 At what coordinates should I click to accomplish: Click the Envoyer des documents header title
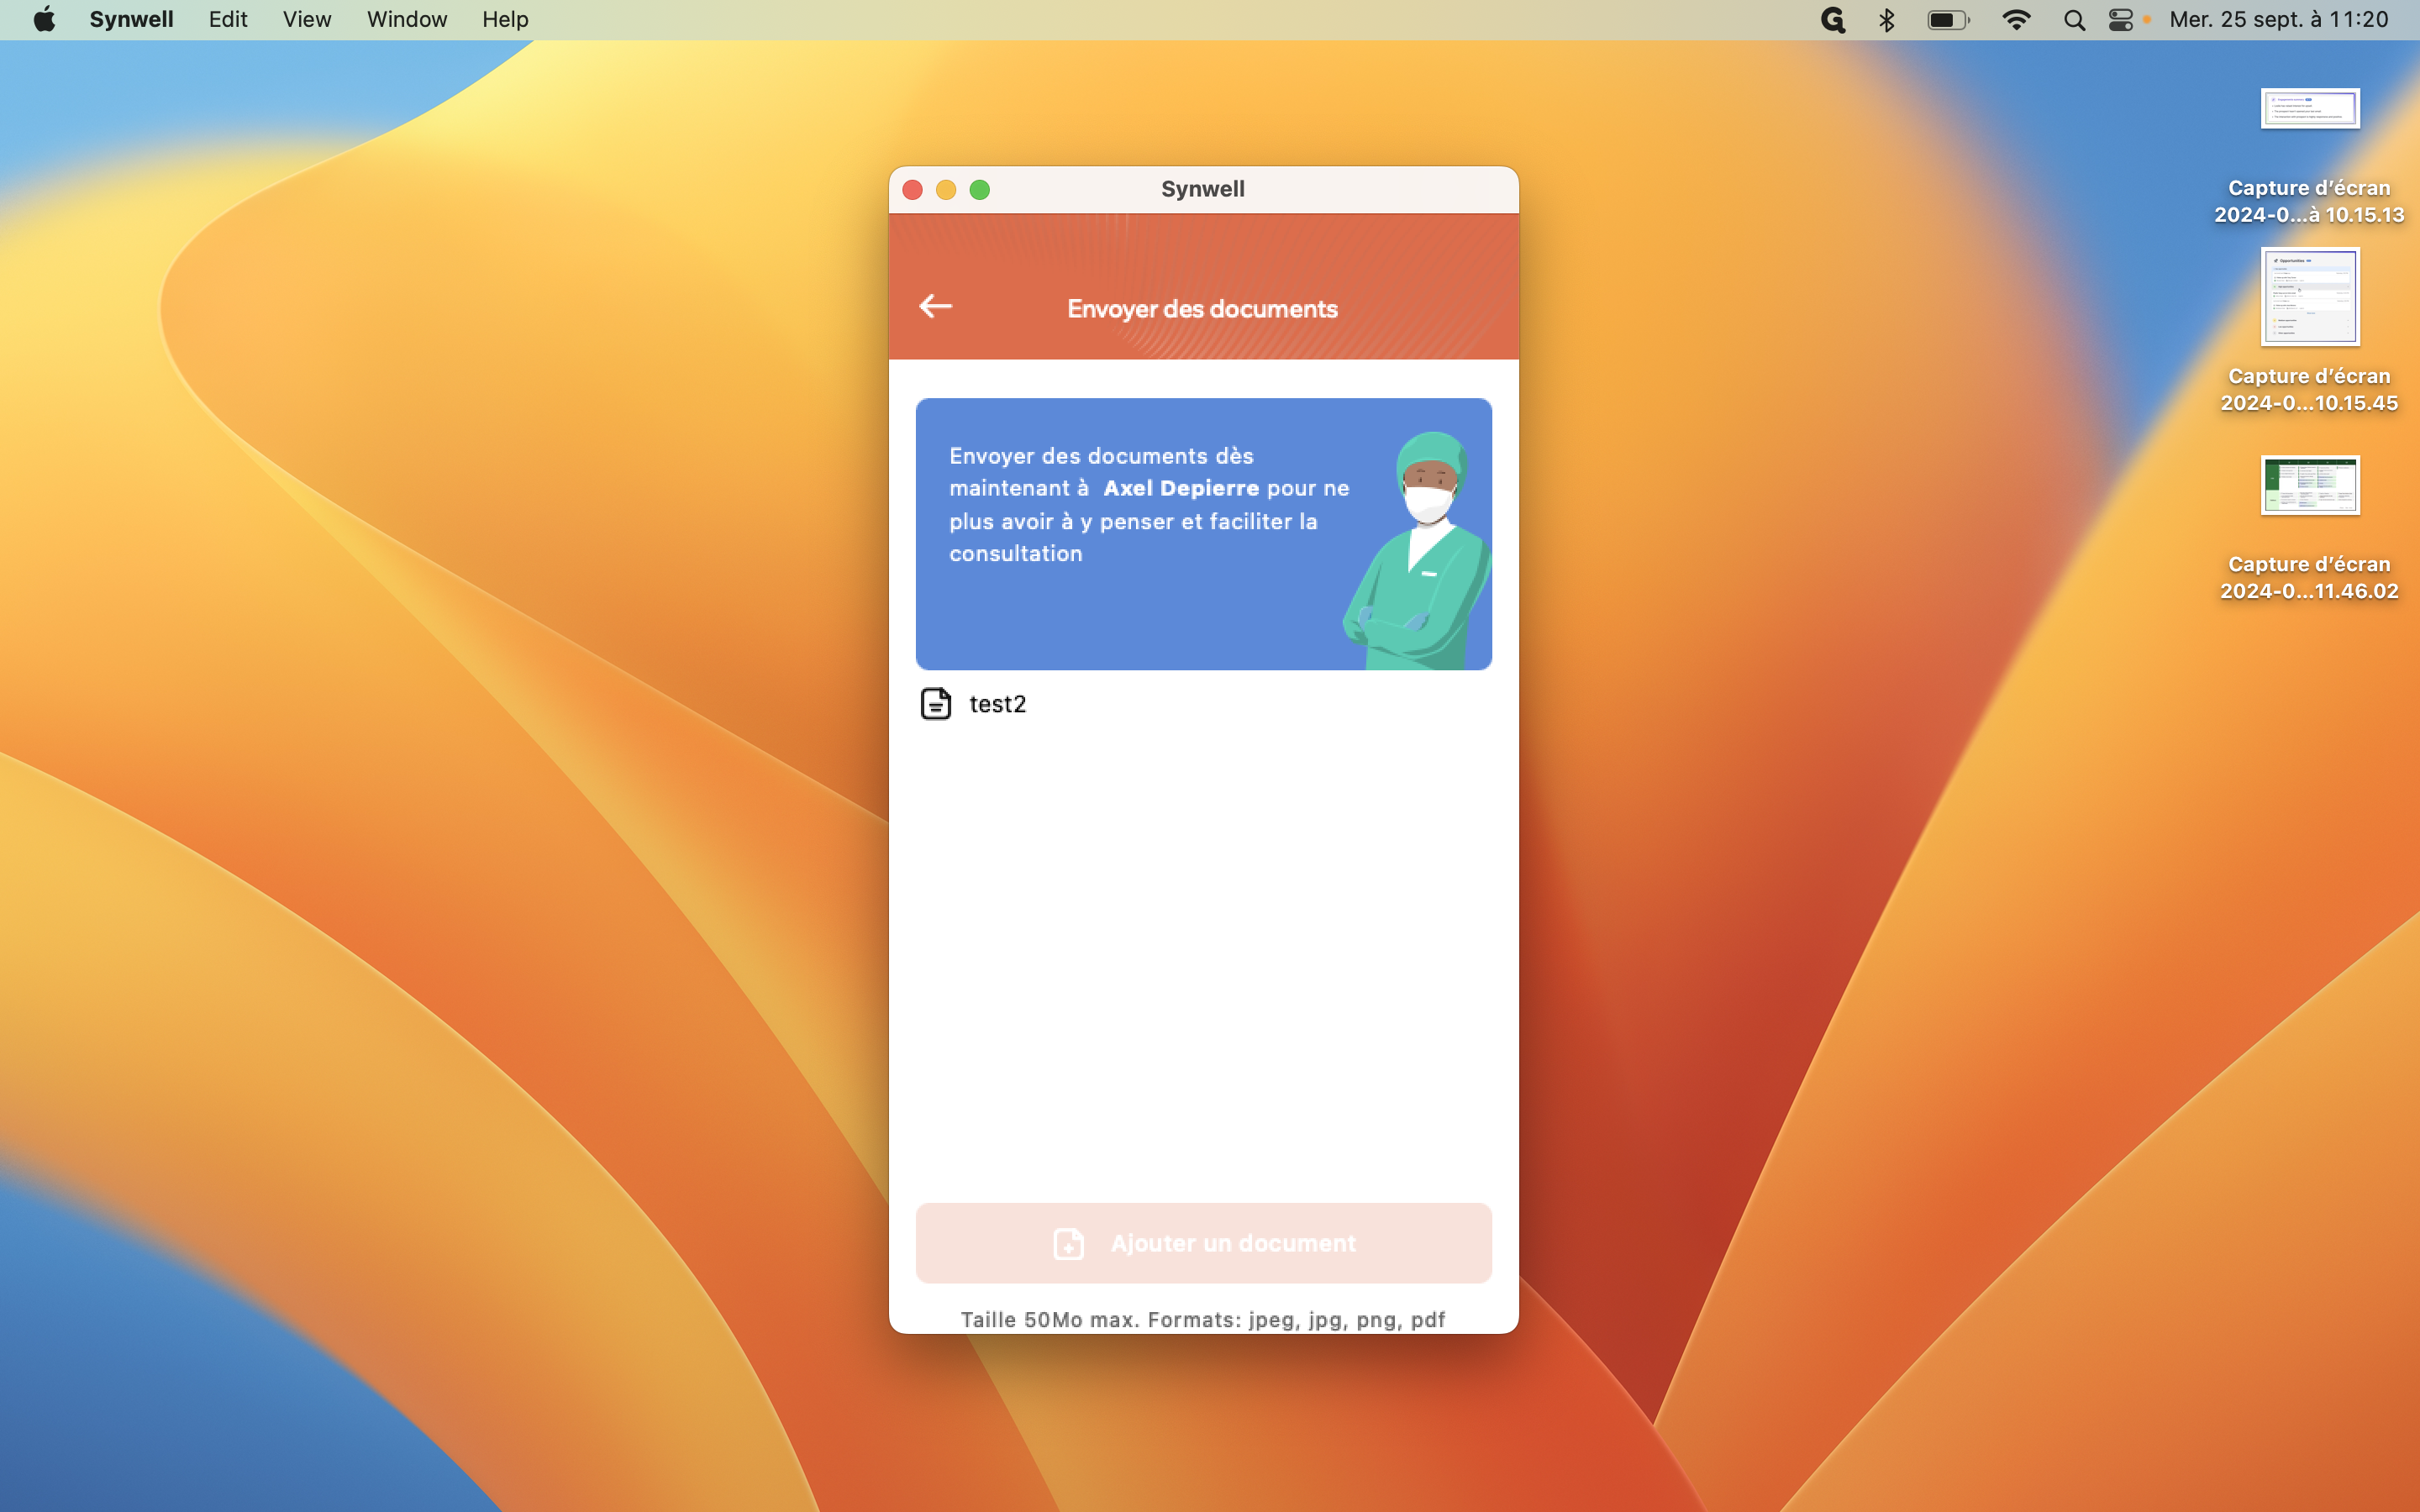coord(1202,309)
